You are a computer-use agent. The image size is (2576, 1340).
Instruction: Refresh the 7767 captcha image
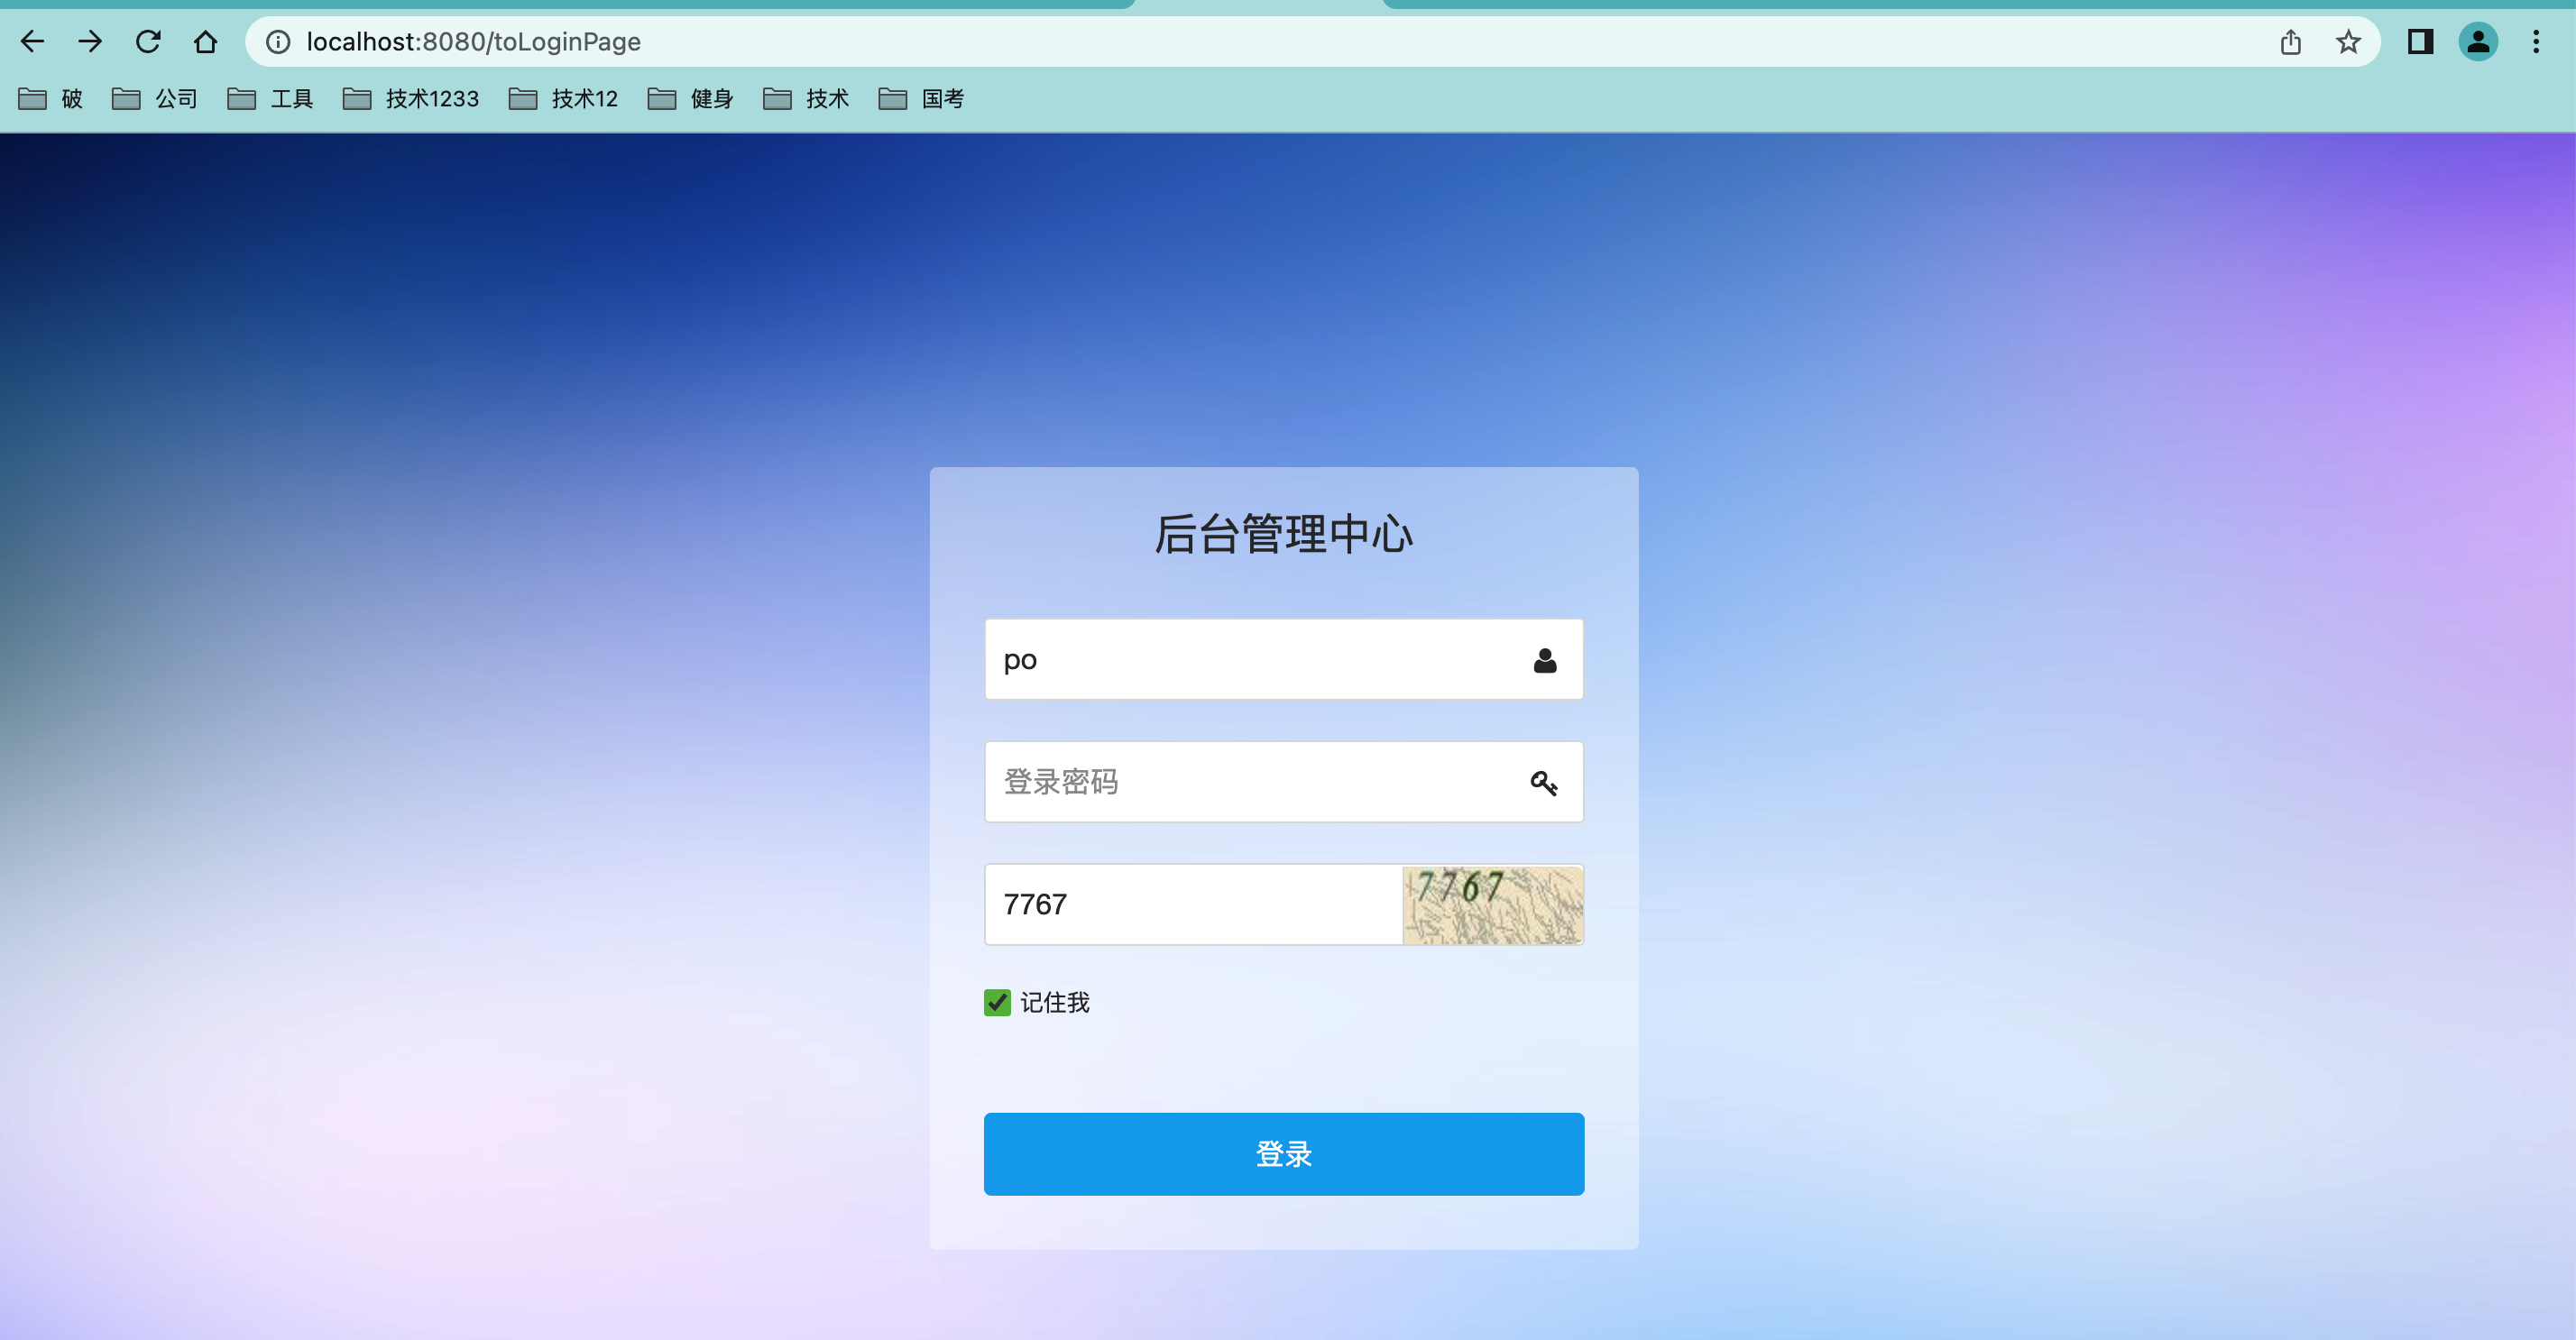(x=1492, y=904)
